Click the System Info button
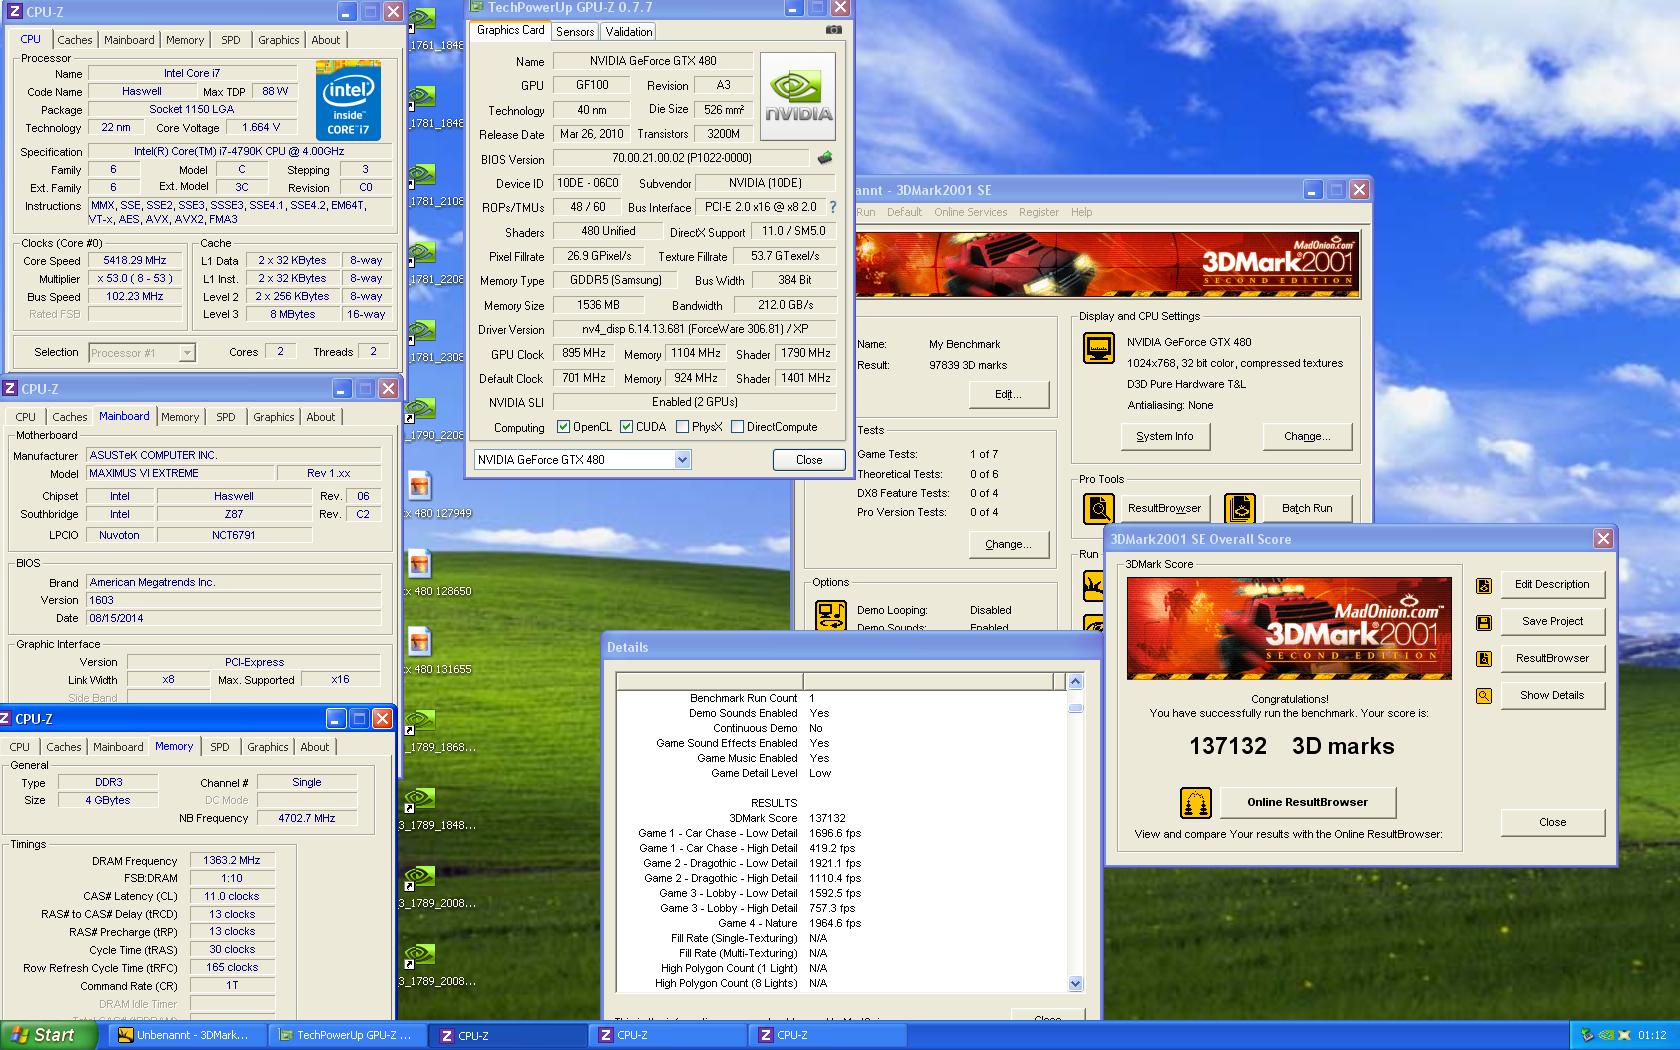The image size is (1680, 1050). point(1164,436)
